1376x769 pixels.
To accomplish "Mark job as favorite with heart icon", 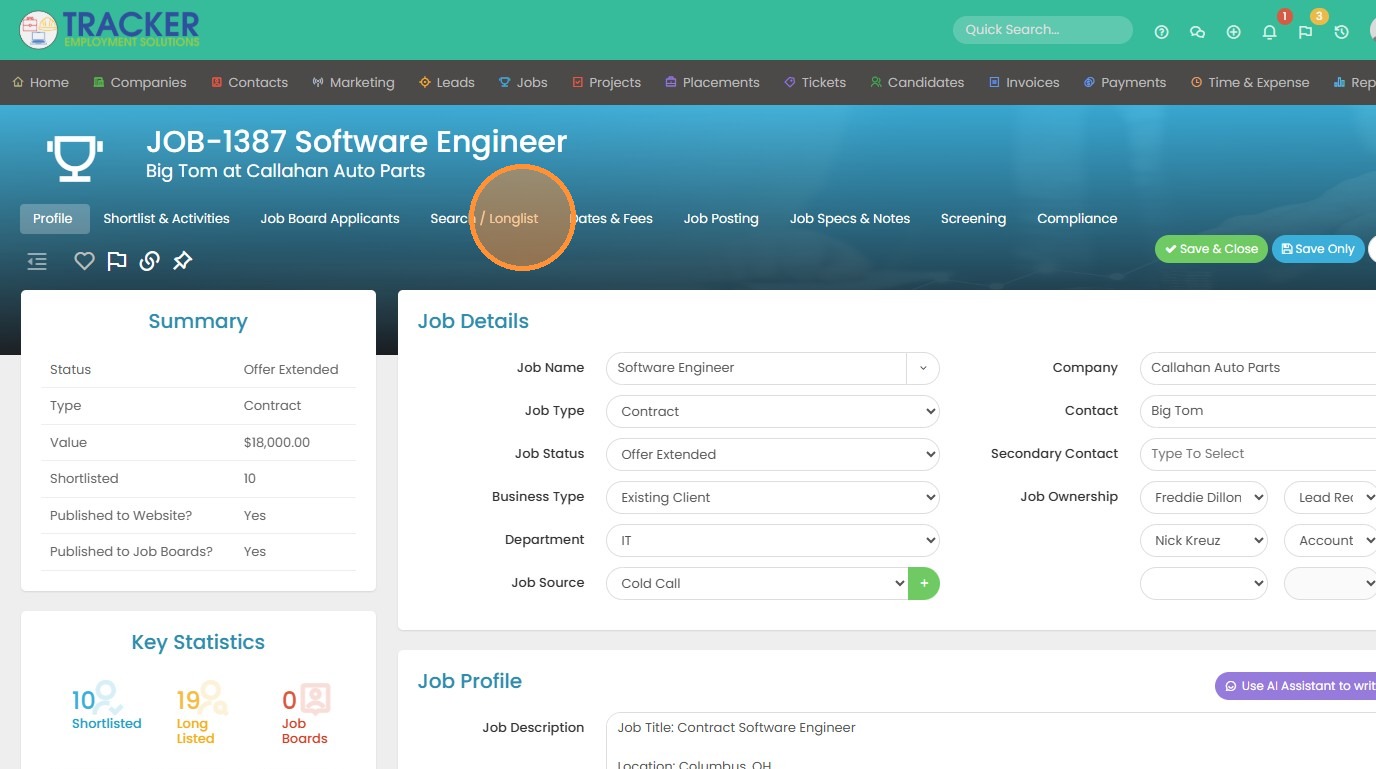I will tap(84, 261).
